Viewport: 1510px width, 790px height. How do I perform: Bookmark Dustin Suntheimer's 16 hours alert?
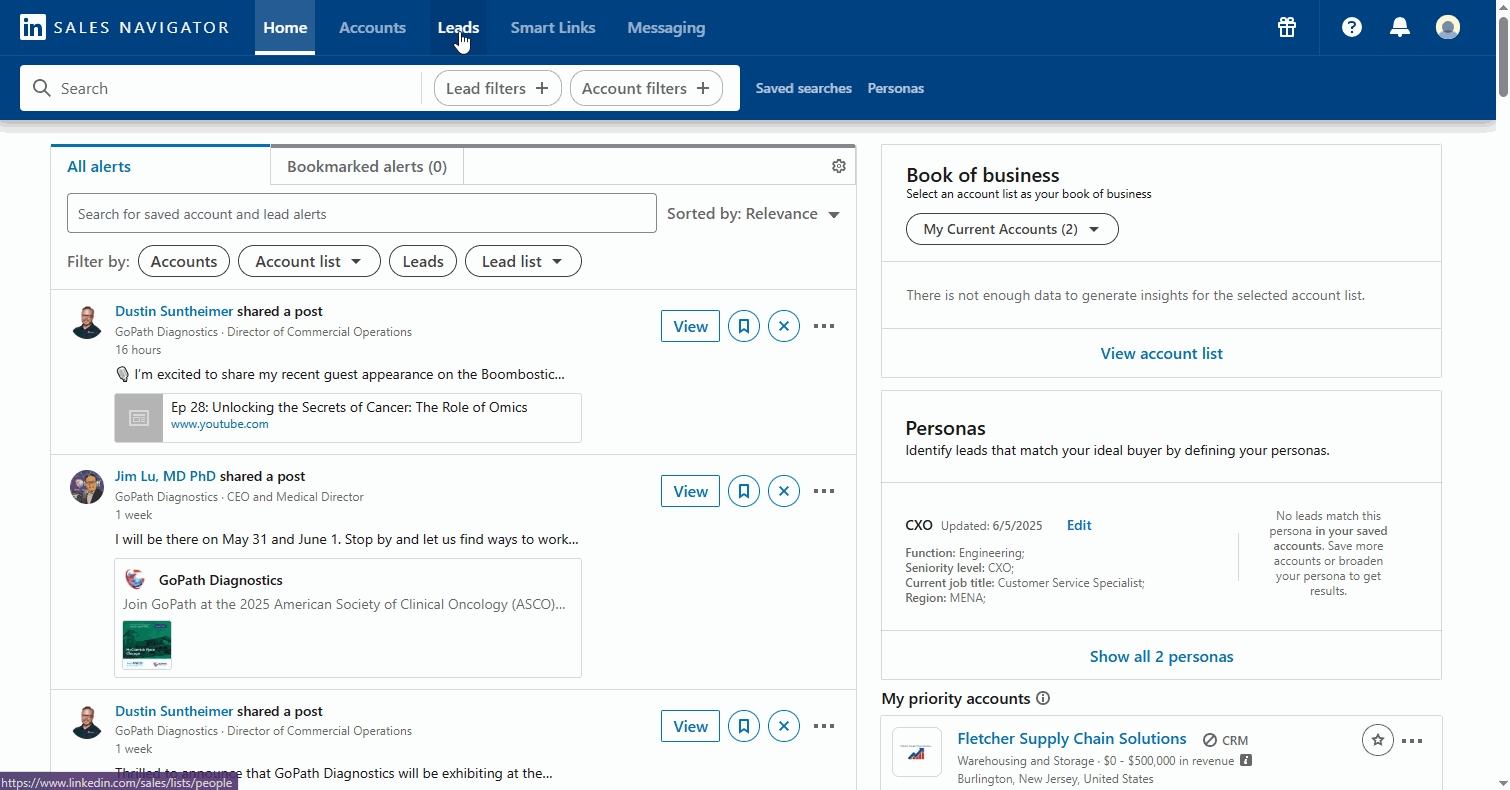[744, 326]
